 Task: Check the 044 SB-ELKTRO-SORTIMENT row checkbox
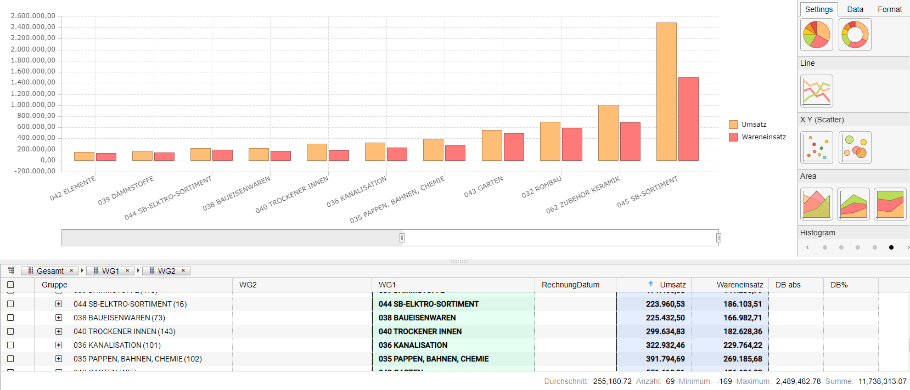click(x=10, y=304)
